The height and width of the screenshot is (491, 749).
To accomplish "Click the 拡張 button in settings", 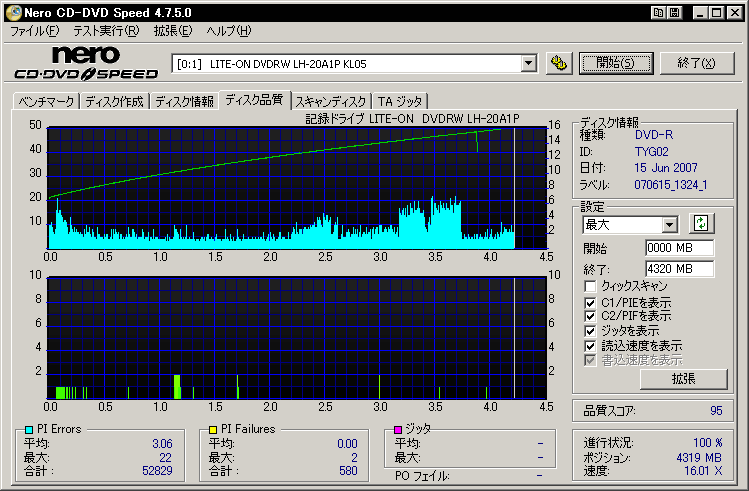I will pyautogui.click(x=684, y=379).
